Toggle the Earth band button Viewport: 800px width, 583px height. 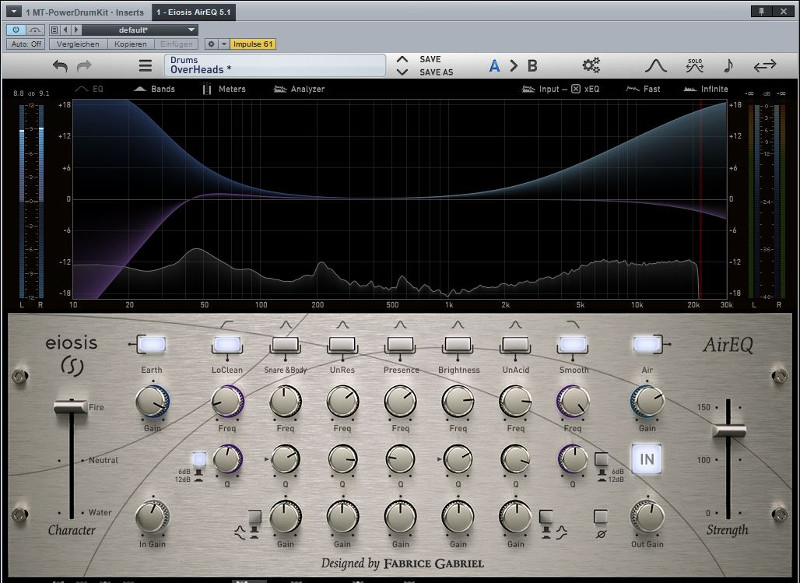(x=152, y=344)
